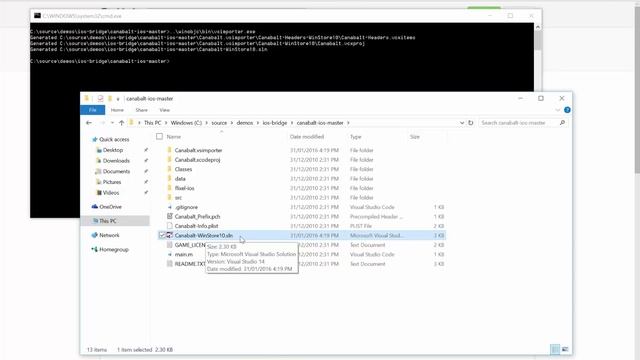Open the recent locations dropdown arrow
This screenshot has height=360, width=640.
tap(112, 123)
